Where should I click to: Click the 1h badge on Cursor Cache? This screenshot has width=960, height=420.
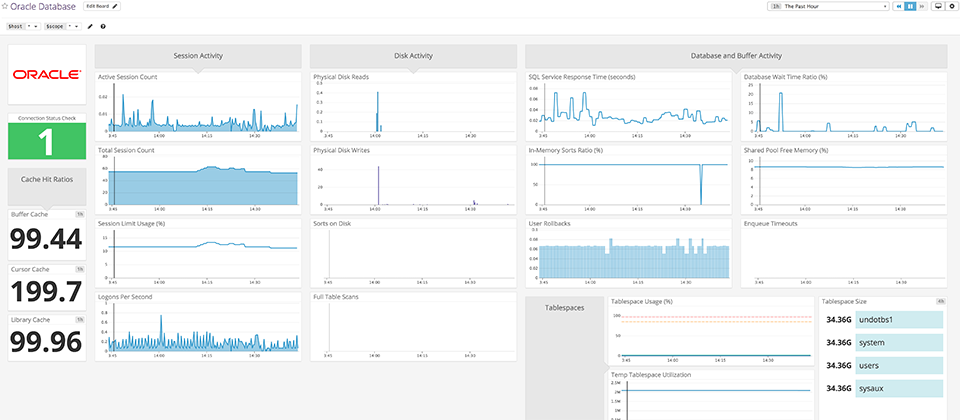[80, 269]
